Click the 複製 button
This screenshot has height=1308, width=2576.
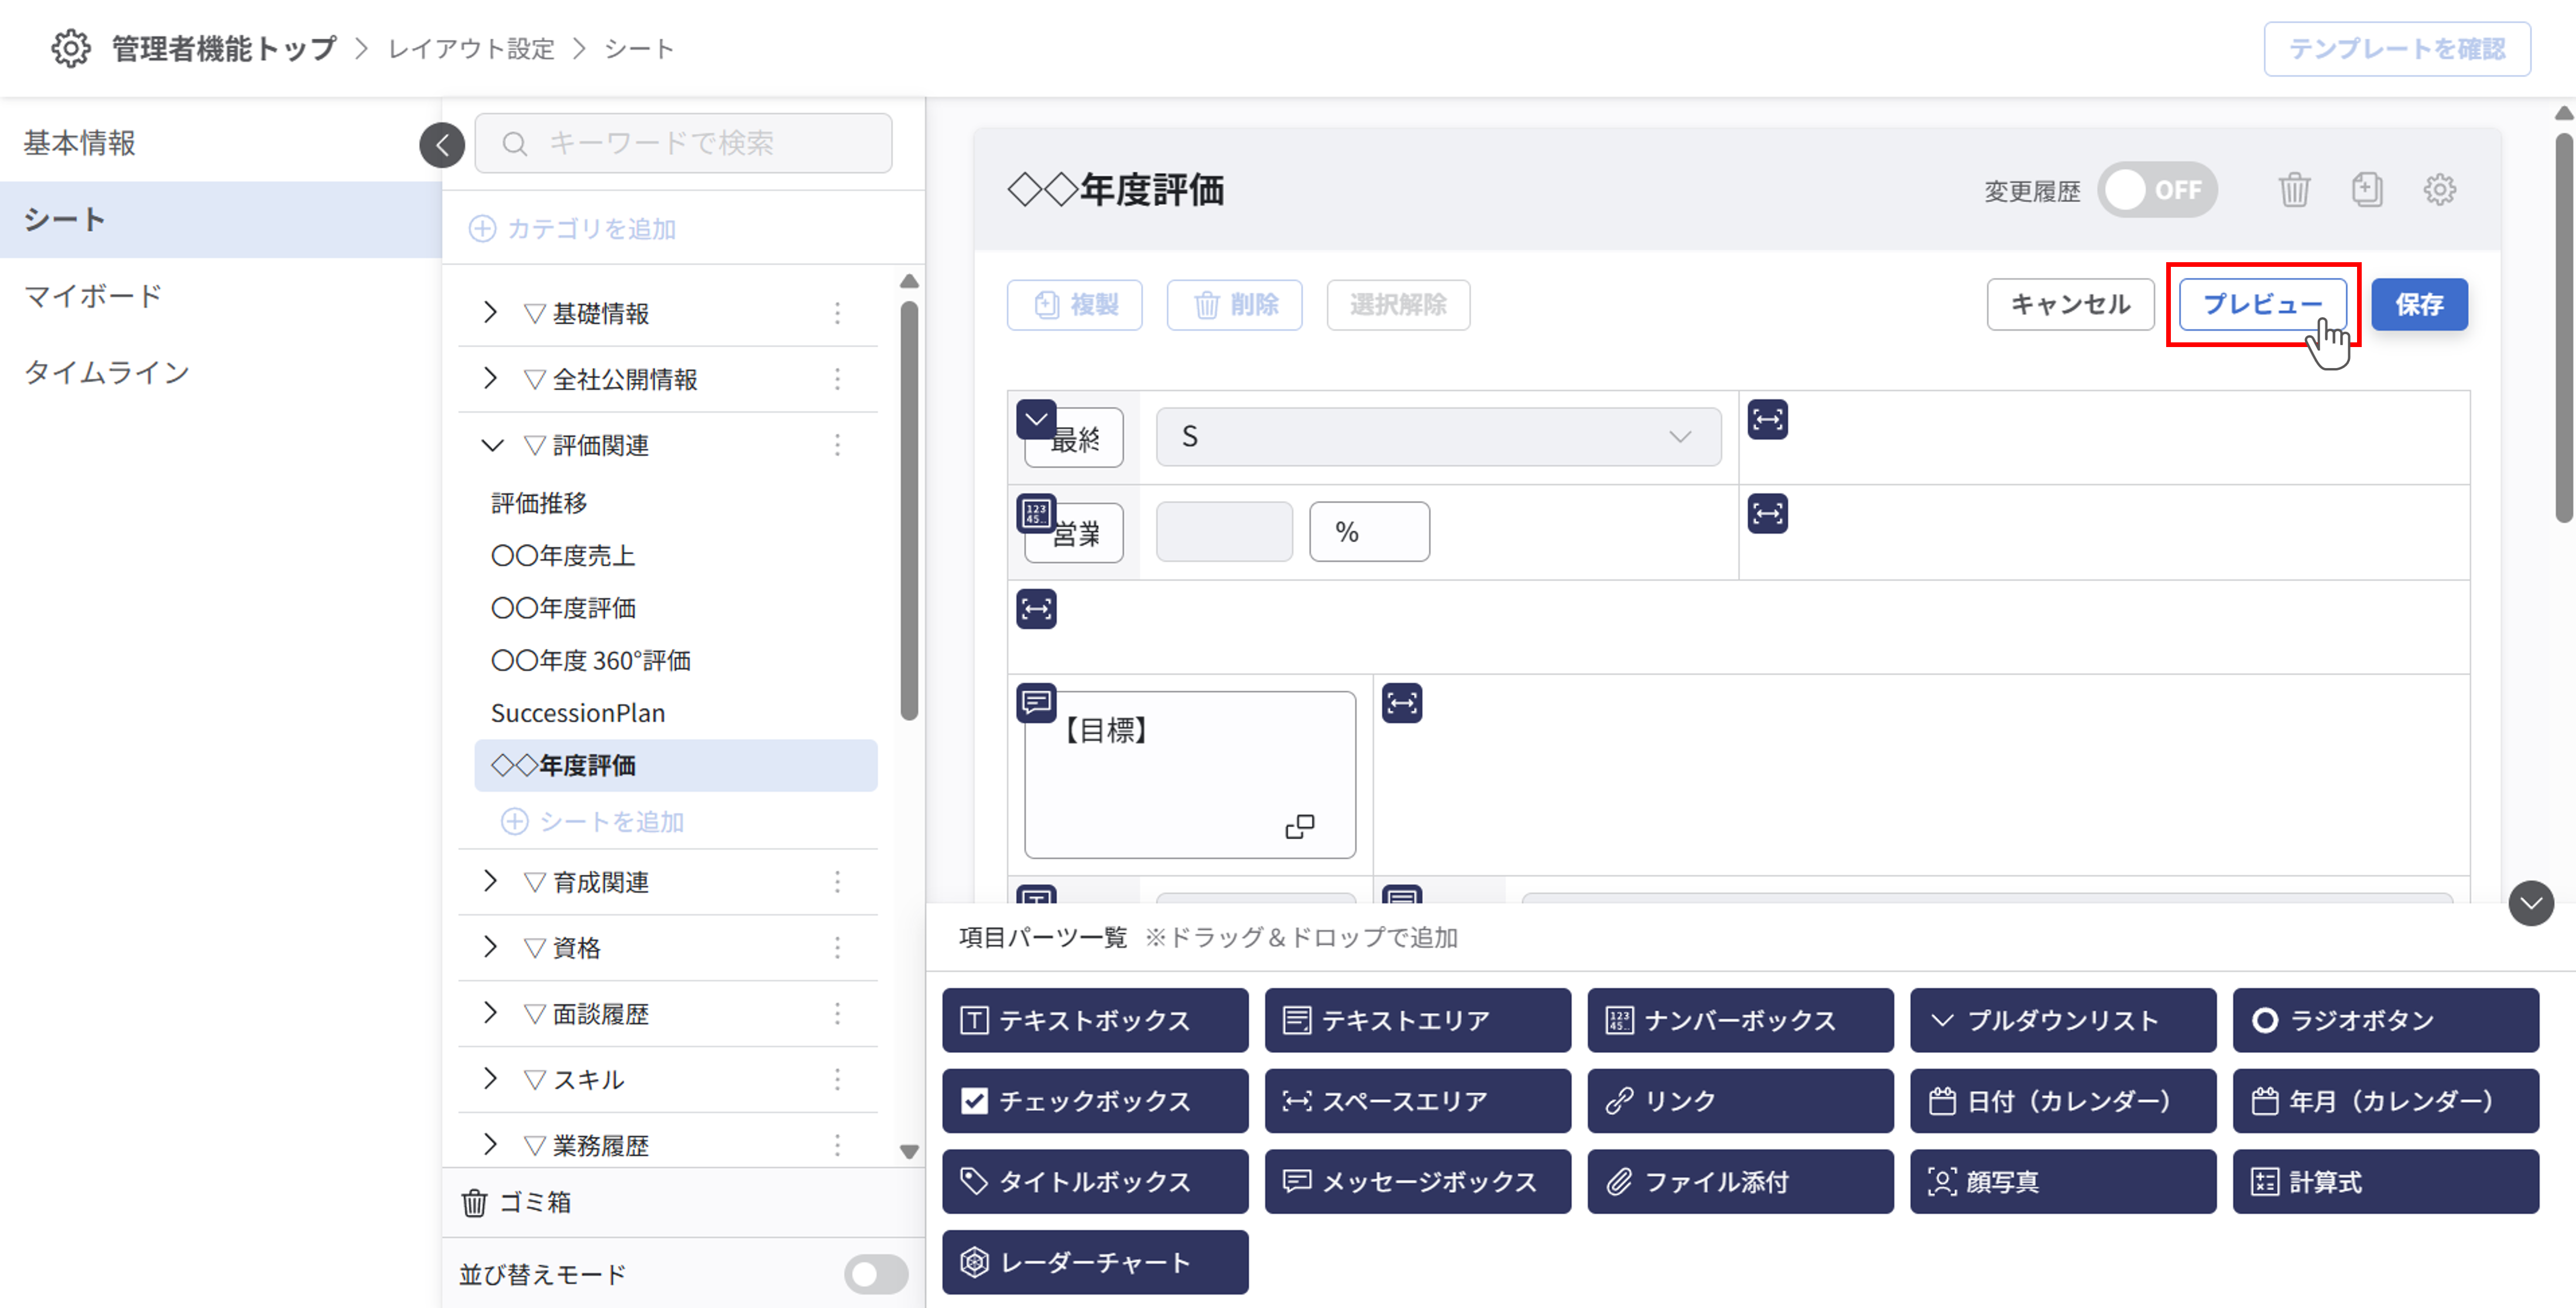pos(1074,304)
